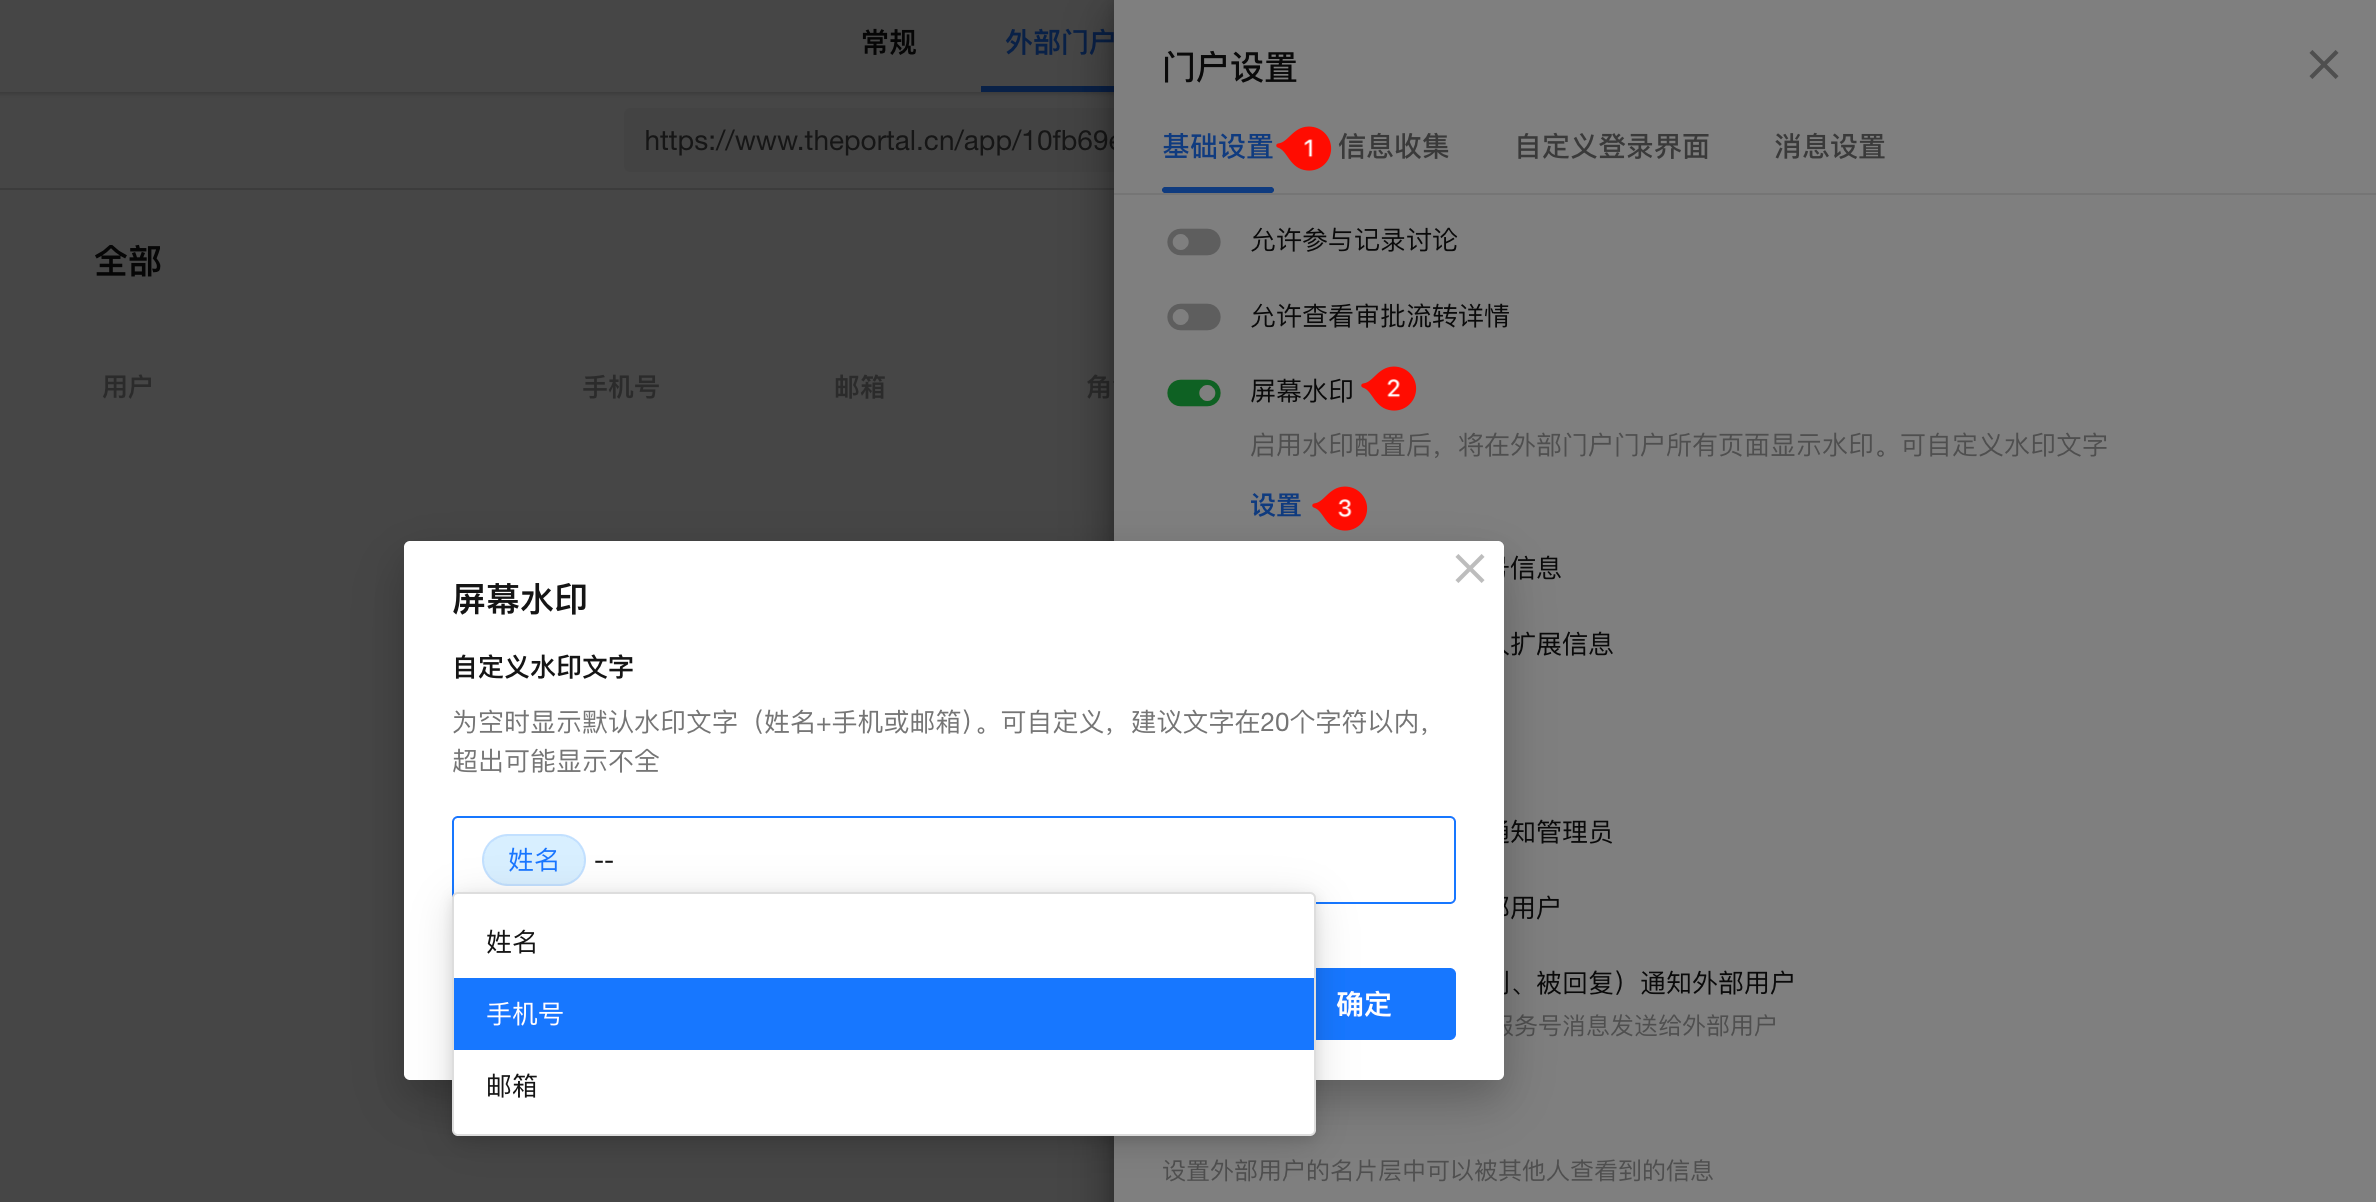Open the 自定义登录界面 tab

1611,147
